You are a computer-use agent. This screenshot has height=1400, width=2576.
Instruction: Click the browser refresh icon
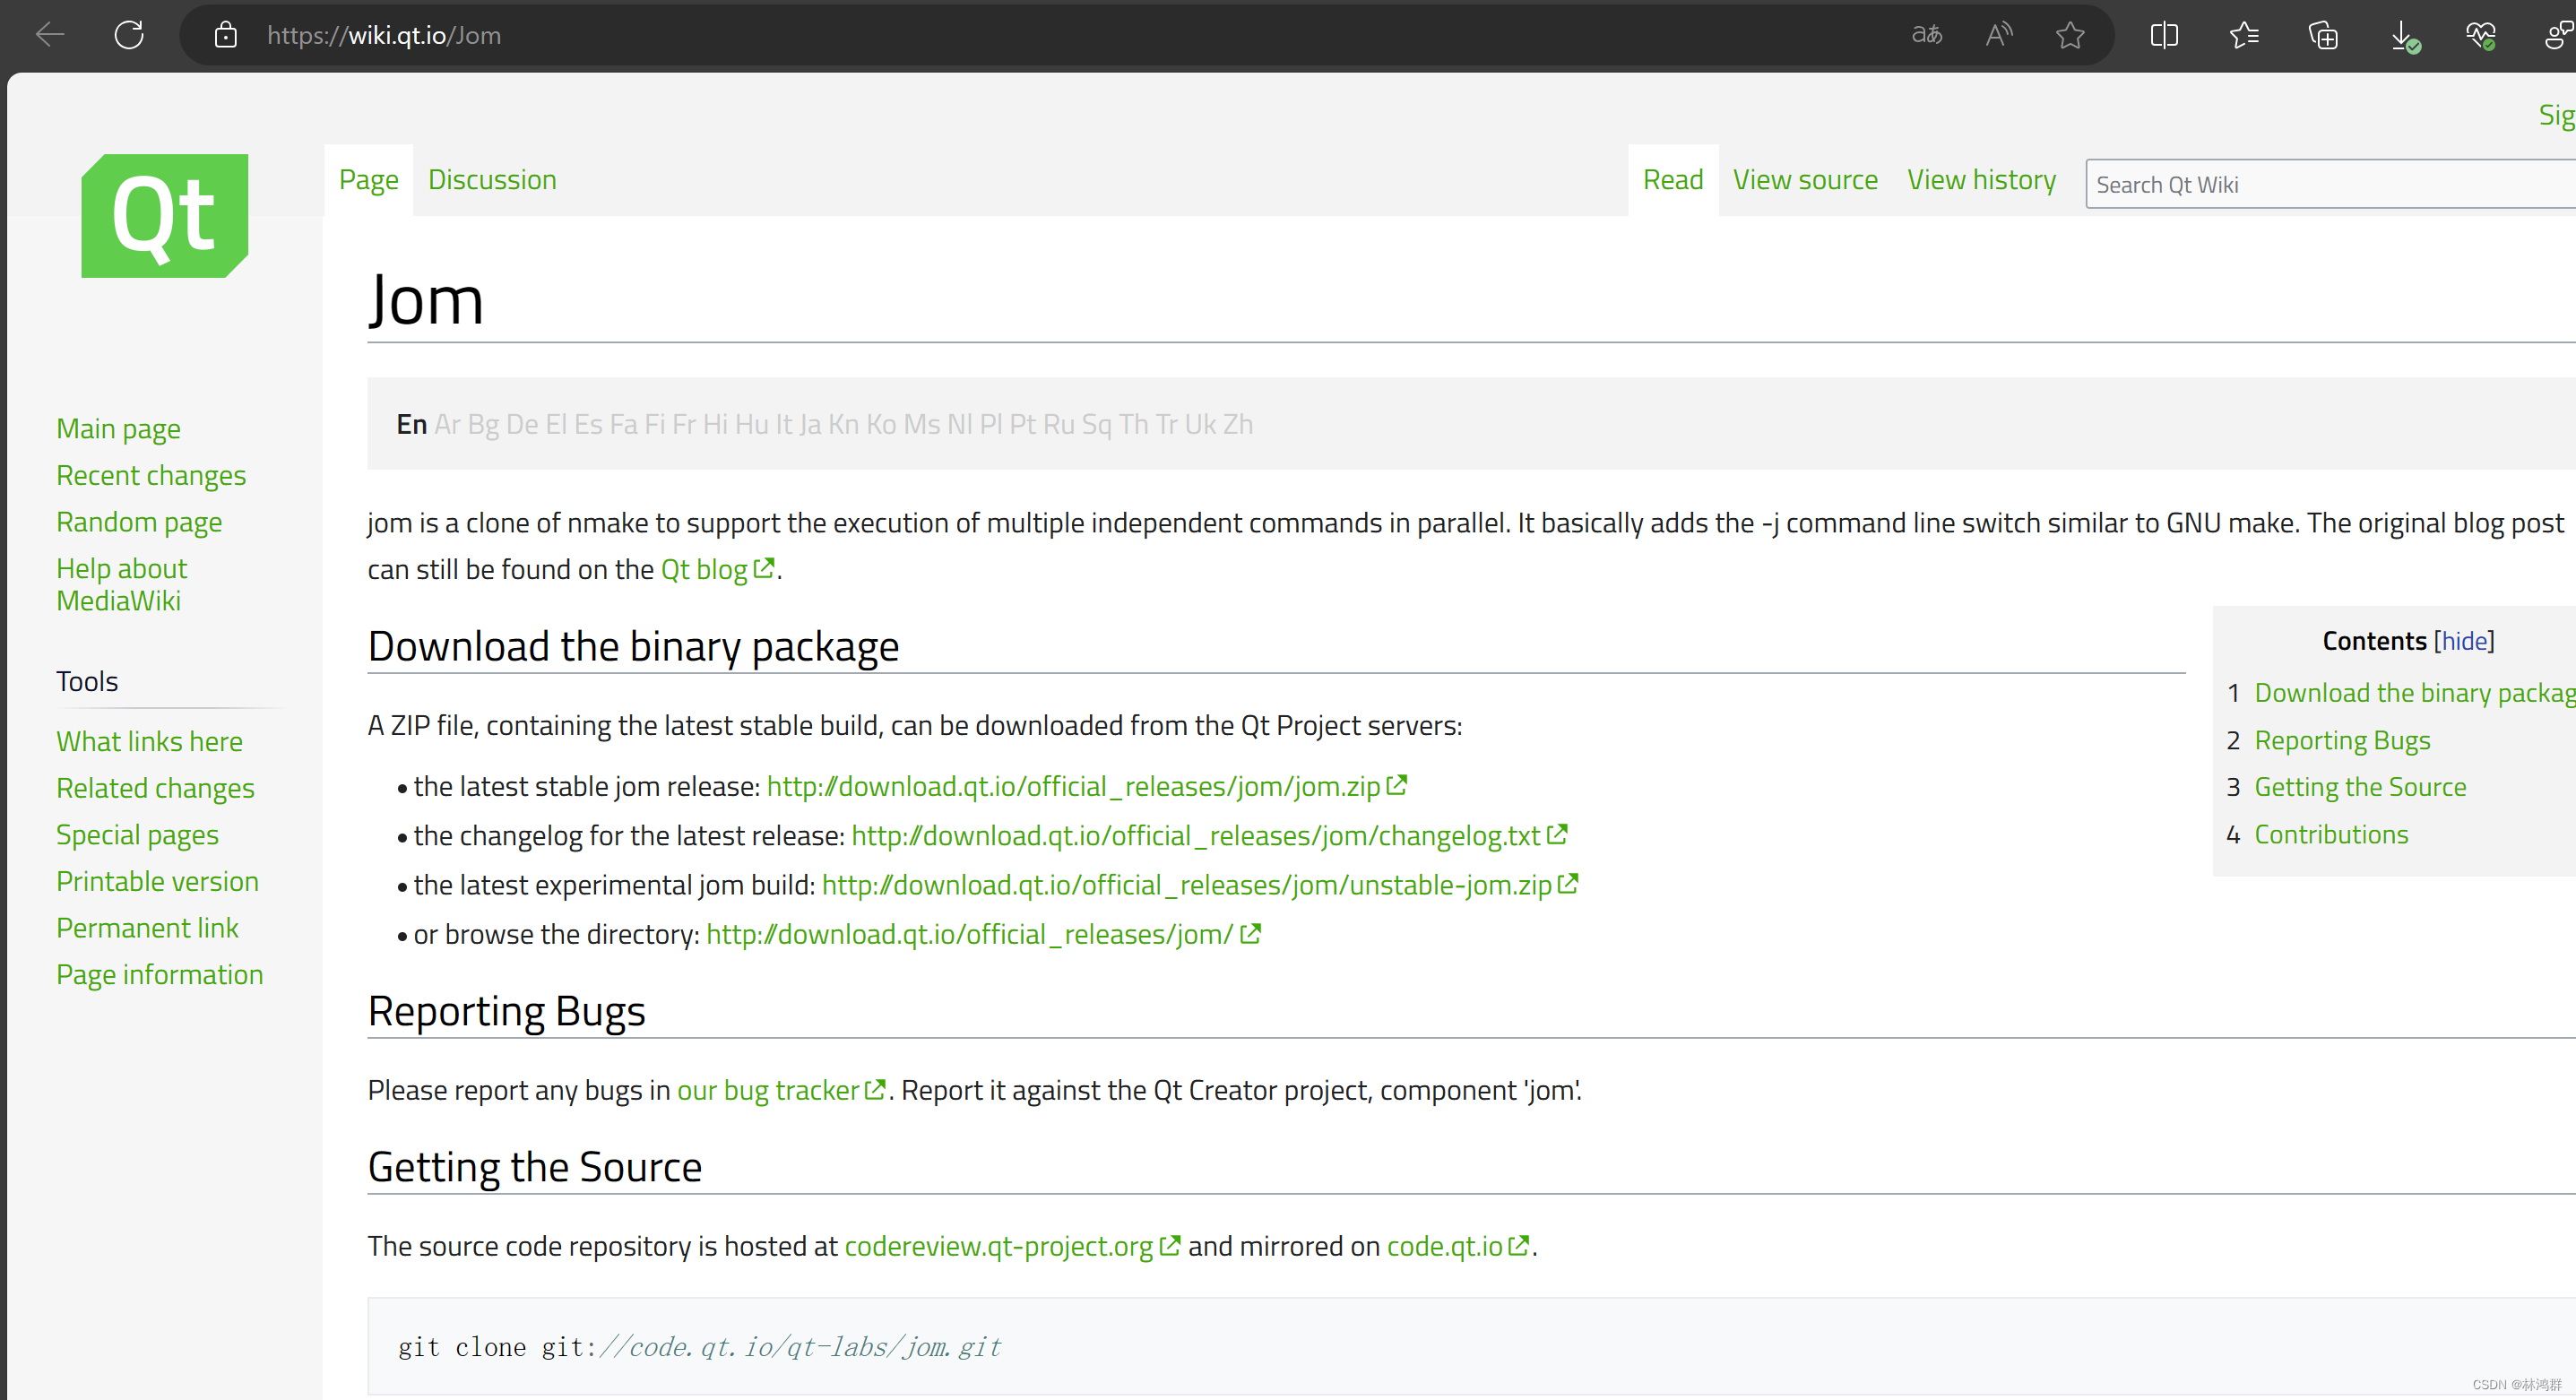pos(129,35)
